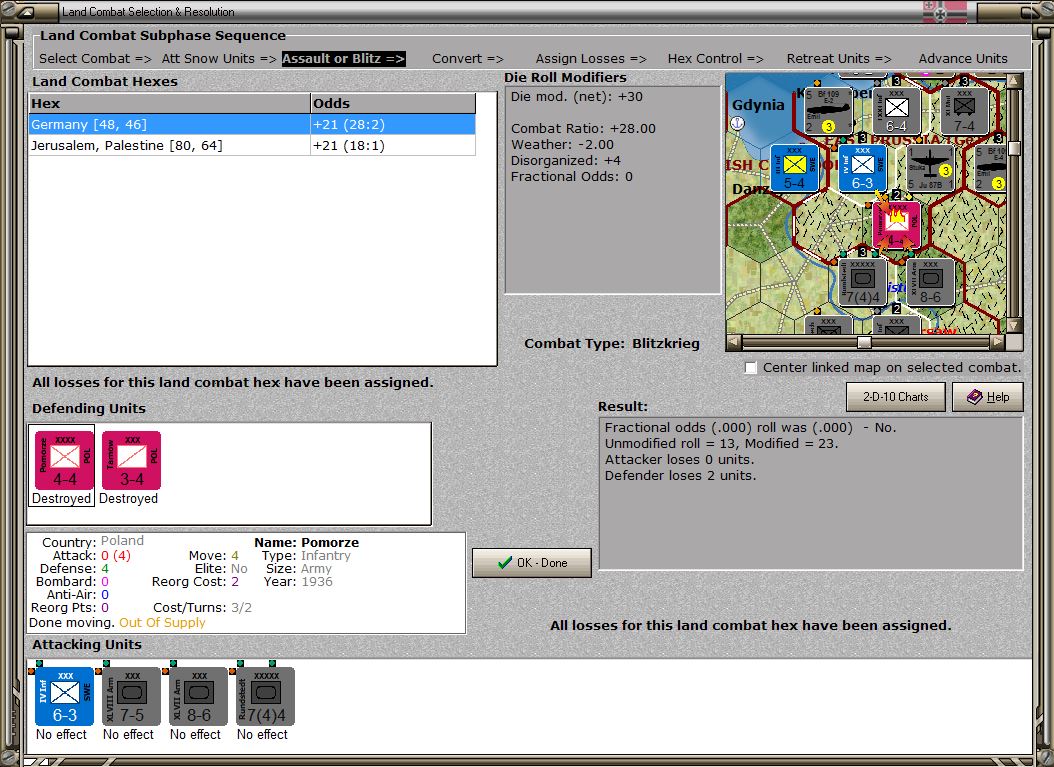
Task: Select the Tarnow 3-4 defending unit counter
Action: coord(131,460)
